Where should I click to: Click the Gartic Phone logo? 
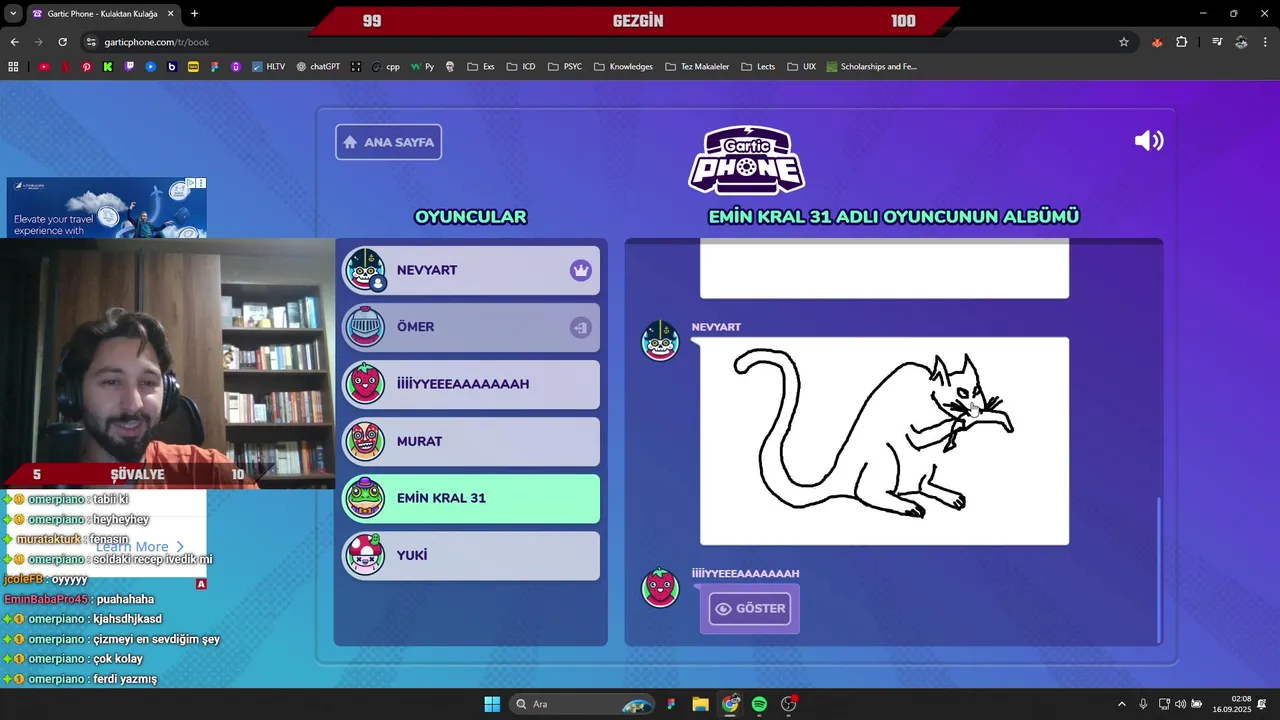click(747, 160)
